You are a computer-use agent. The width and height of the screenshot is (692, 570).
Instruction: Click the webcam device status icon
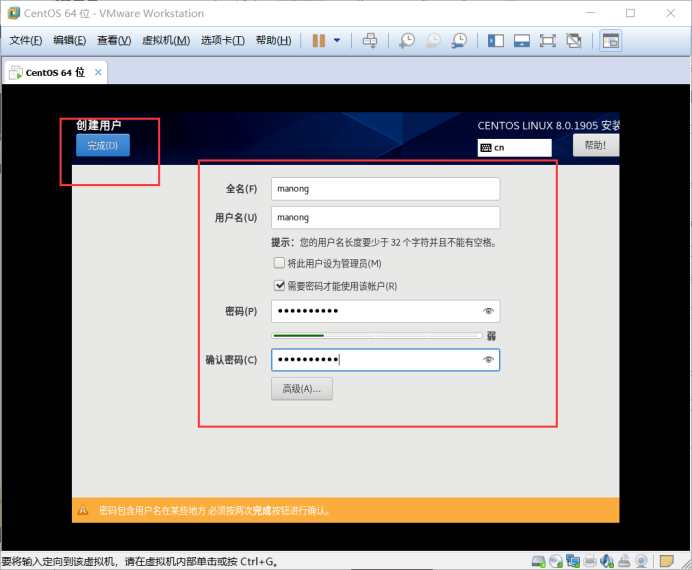tap(641, 561)
